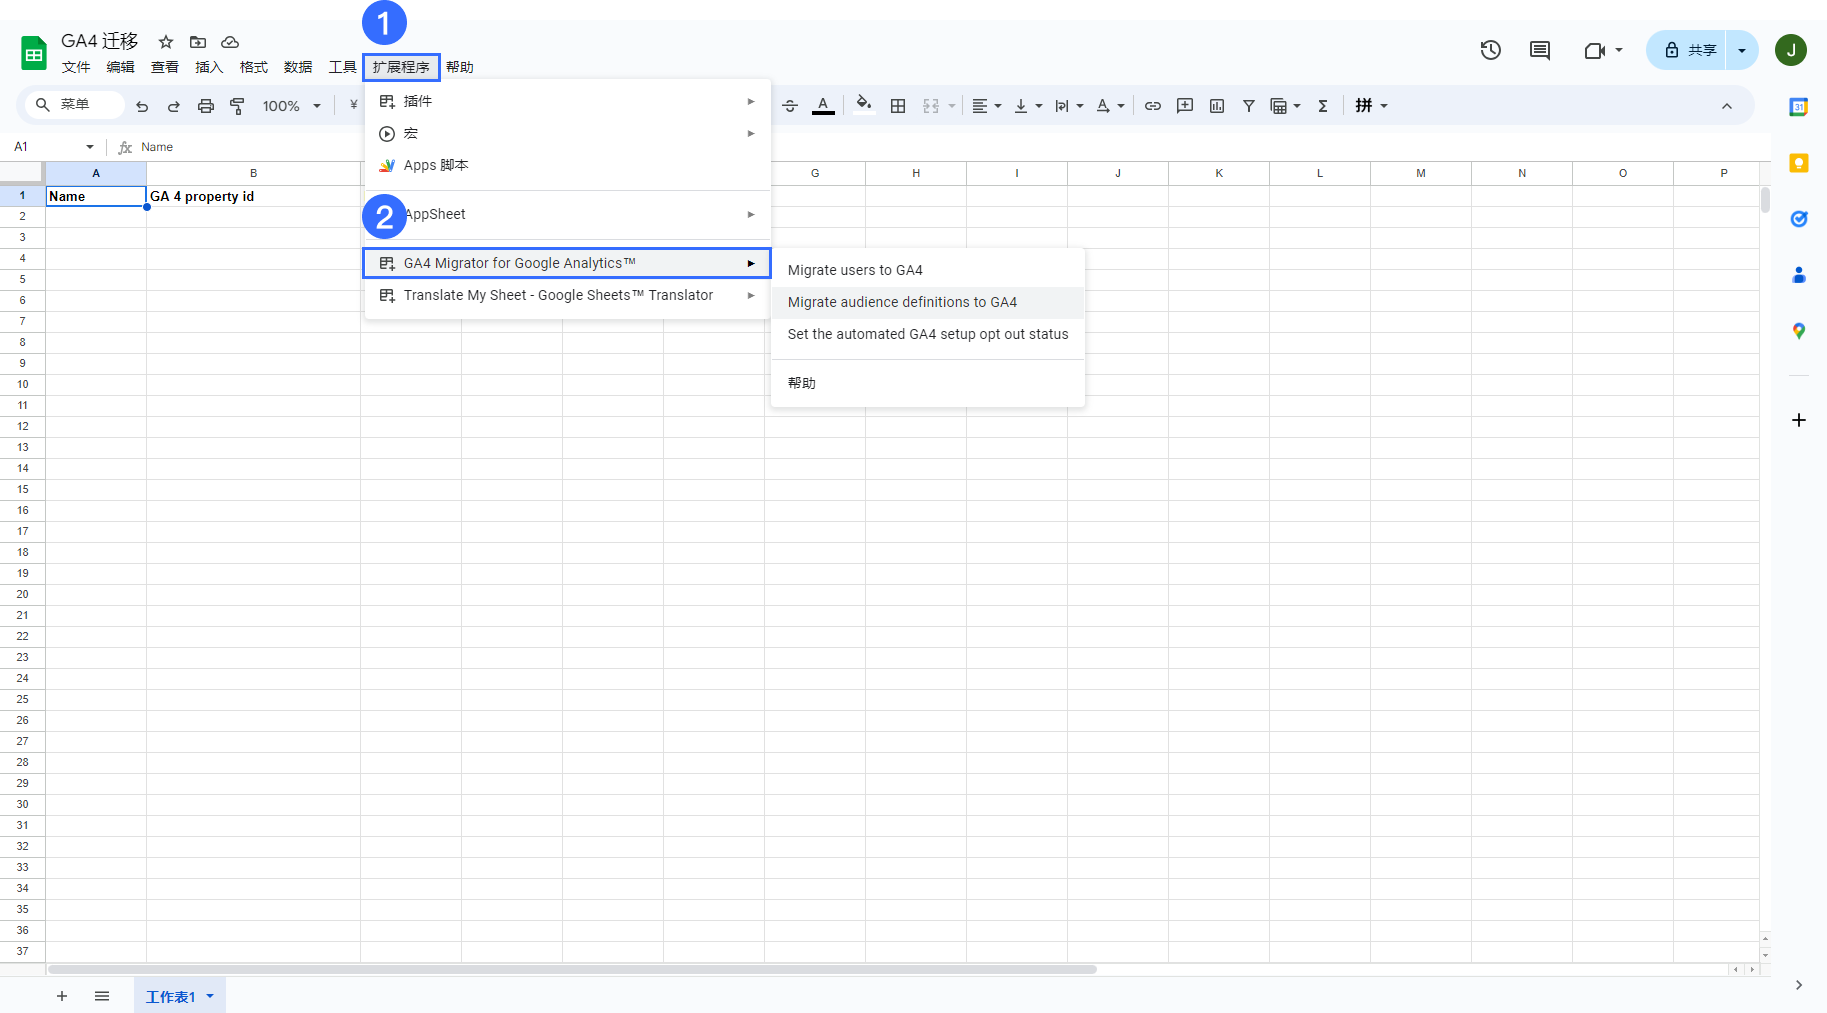Open the share options dropdown arrow
The width and height of the screenshot is (1827, 1013).
pos(1742,50)
